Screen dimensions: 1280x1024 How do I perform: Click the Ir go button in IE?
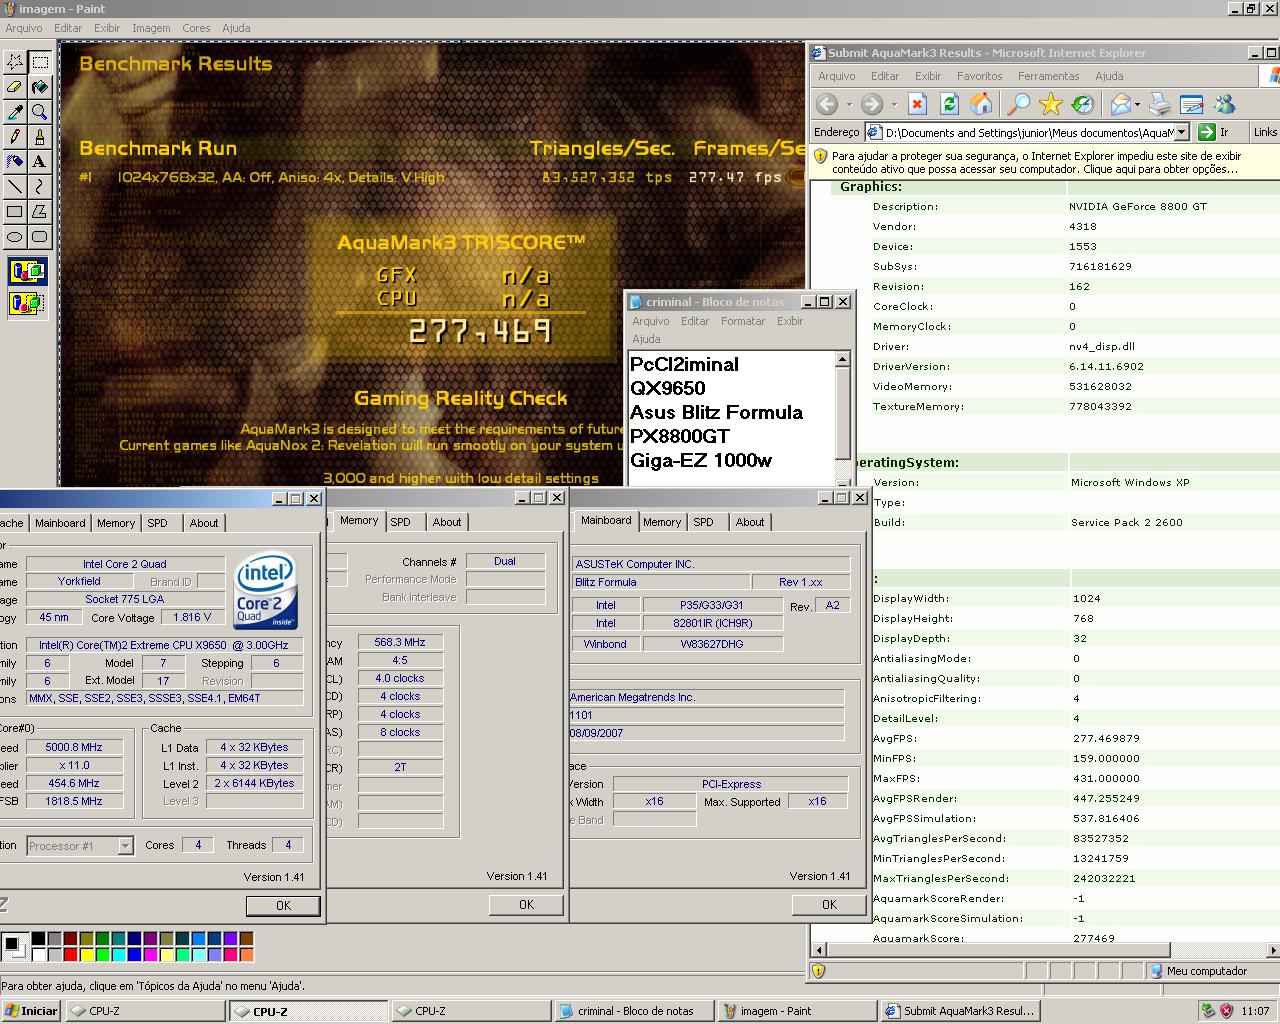click(x=1215, y=132)
